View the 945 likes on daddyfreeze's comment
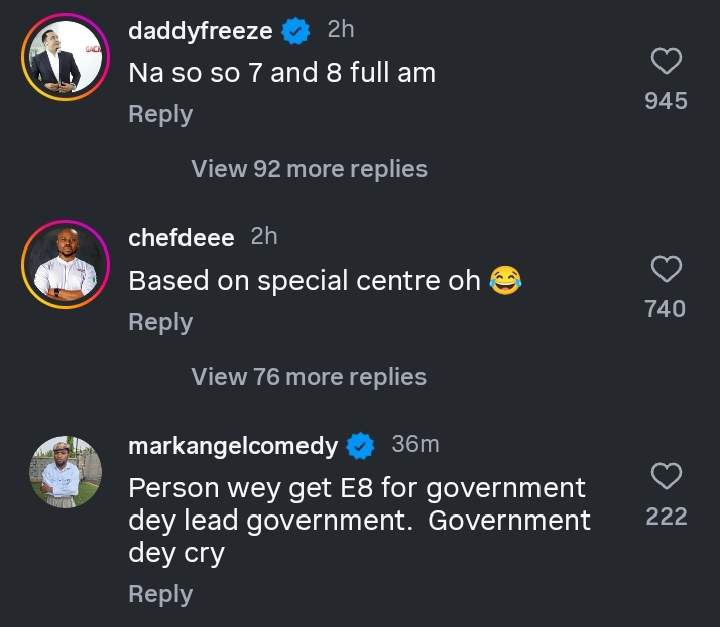The height and width of the screenshot is (627, 720). [x=666, y=100]
